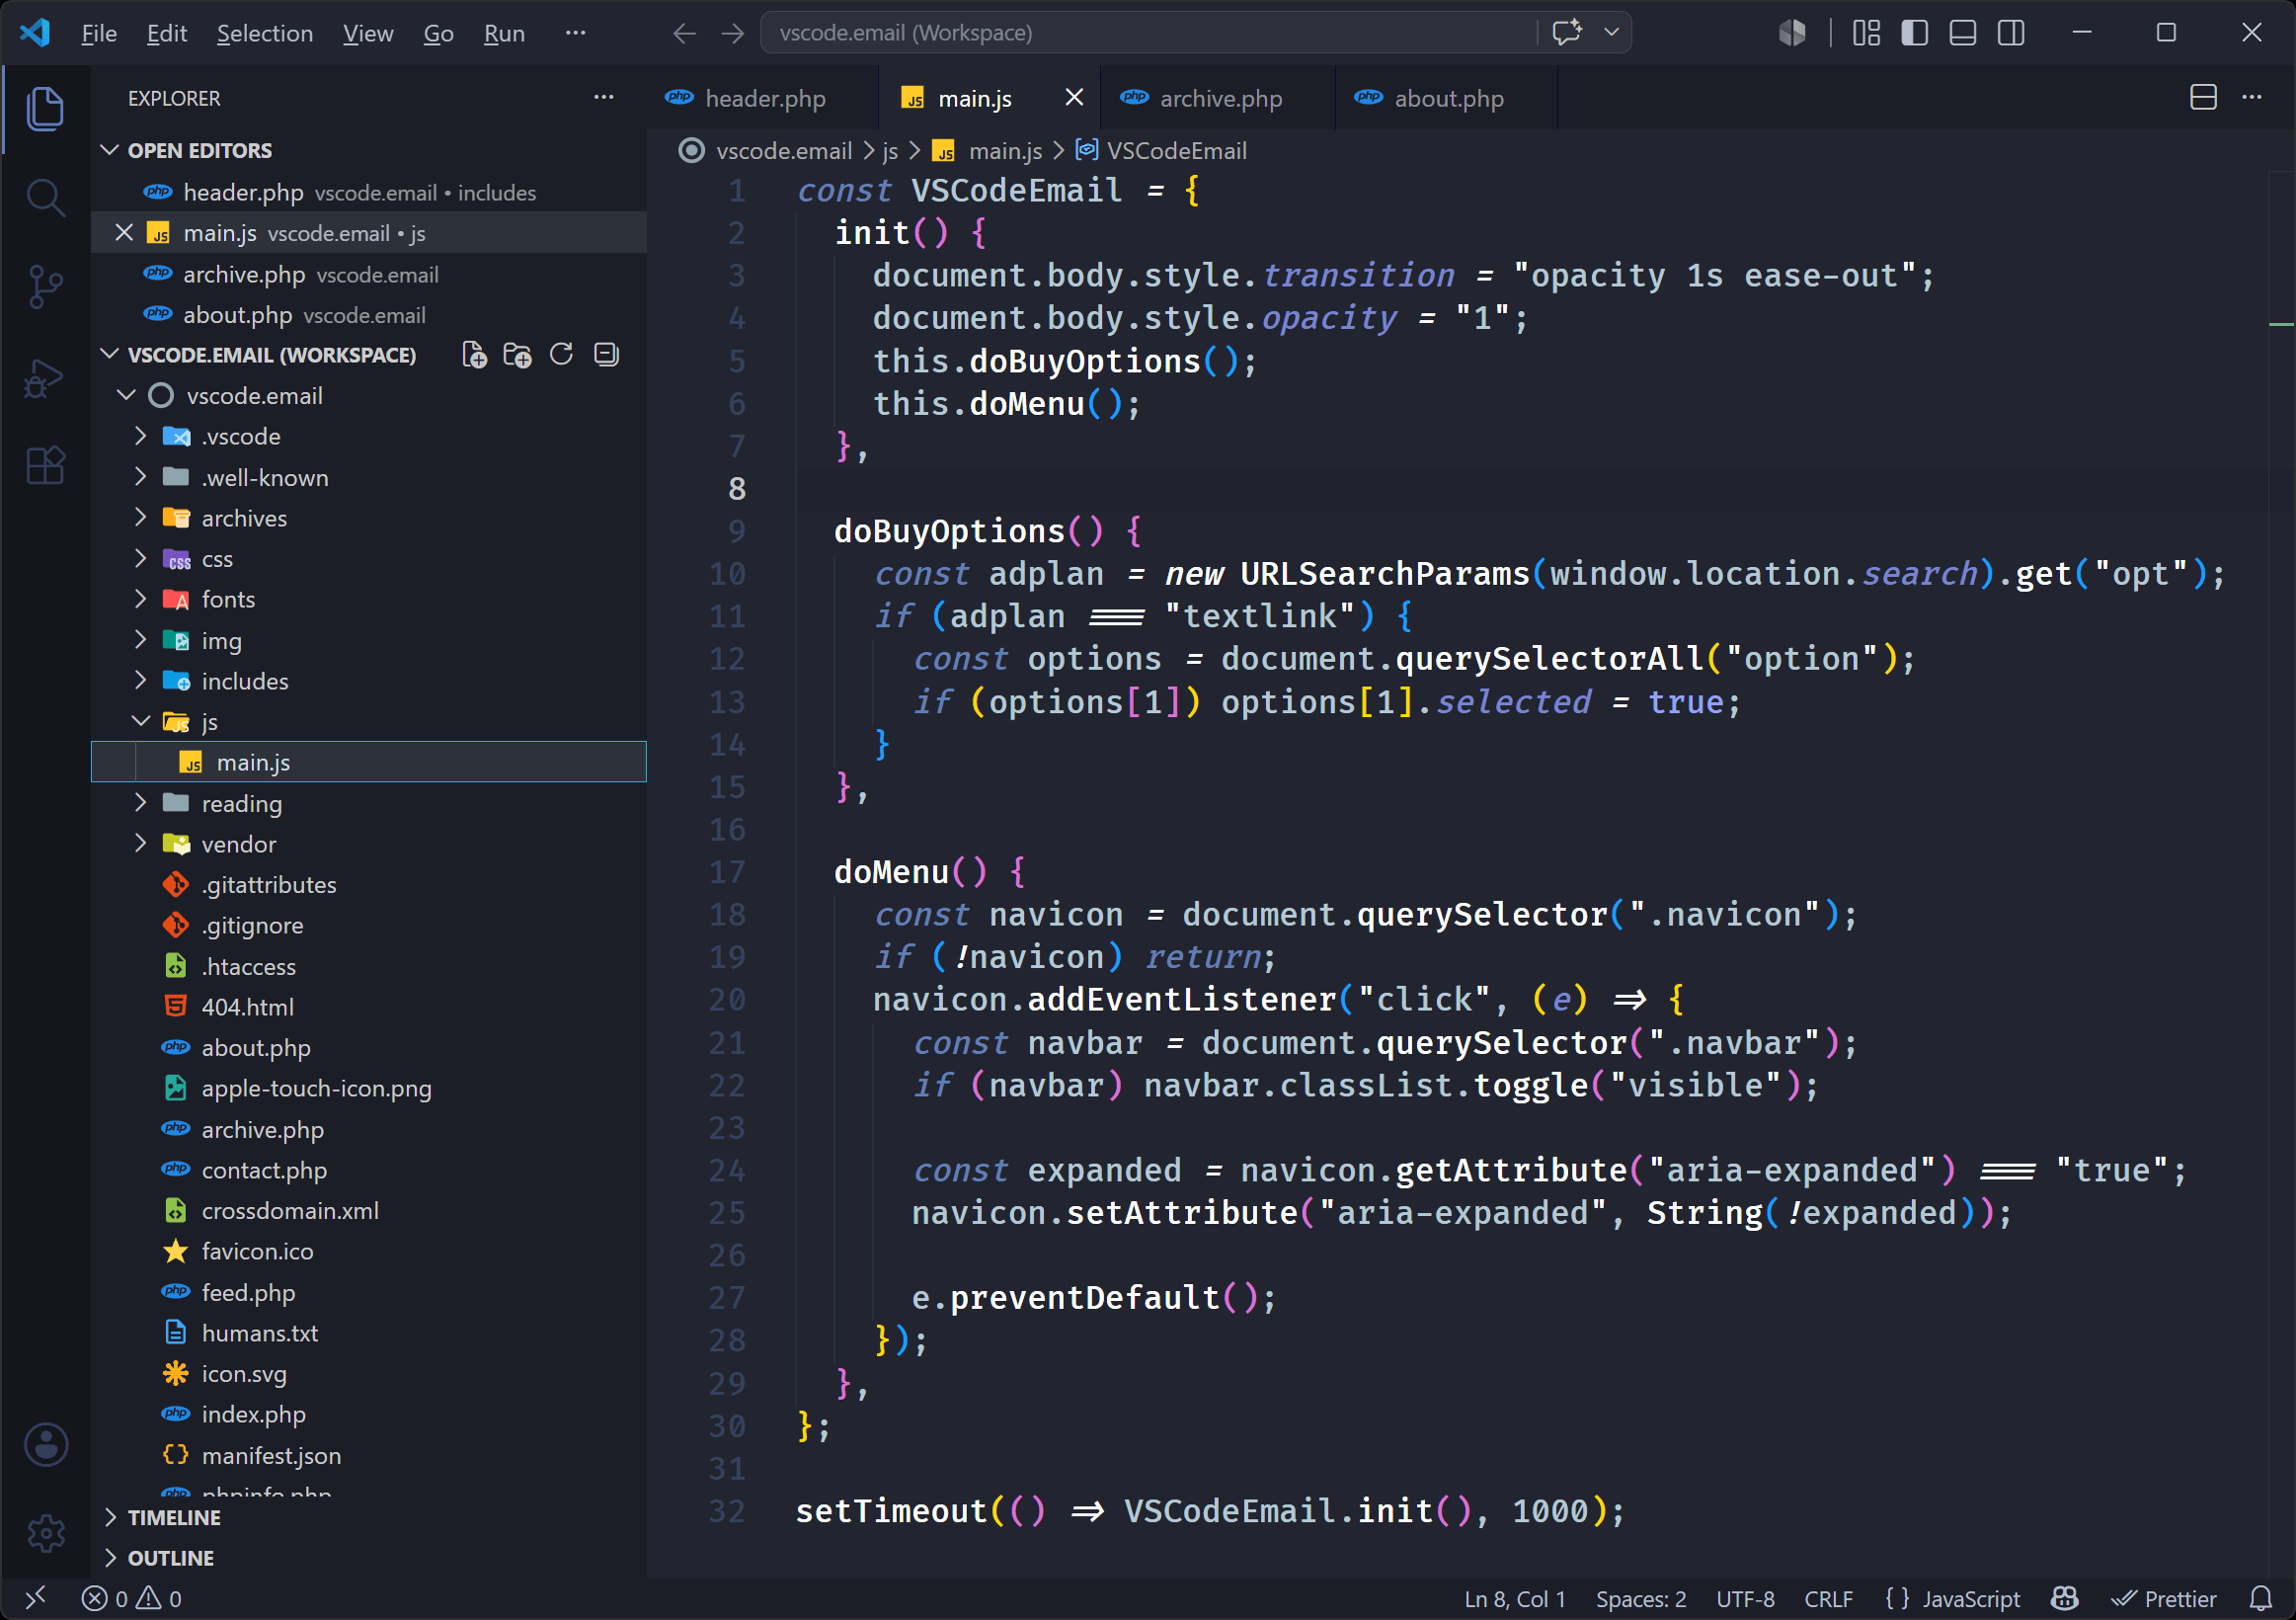Open the Source Control view
The width and height of the screenshot is (2296, 1620).
pos(45,287)
